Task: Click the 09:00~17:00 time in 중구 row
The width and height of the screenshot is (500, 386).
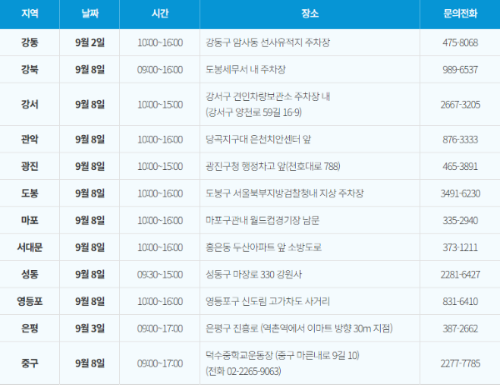Action: tap(160, 363)
